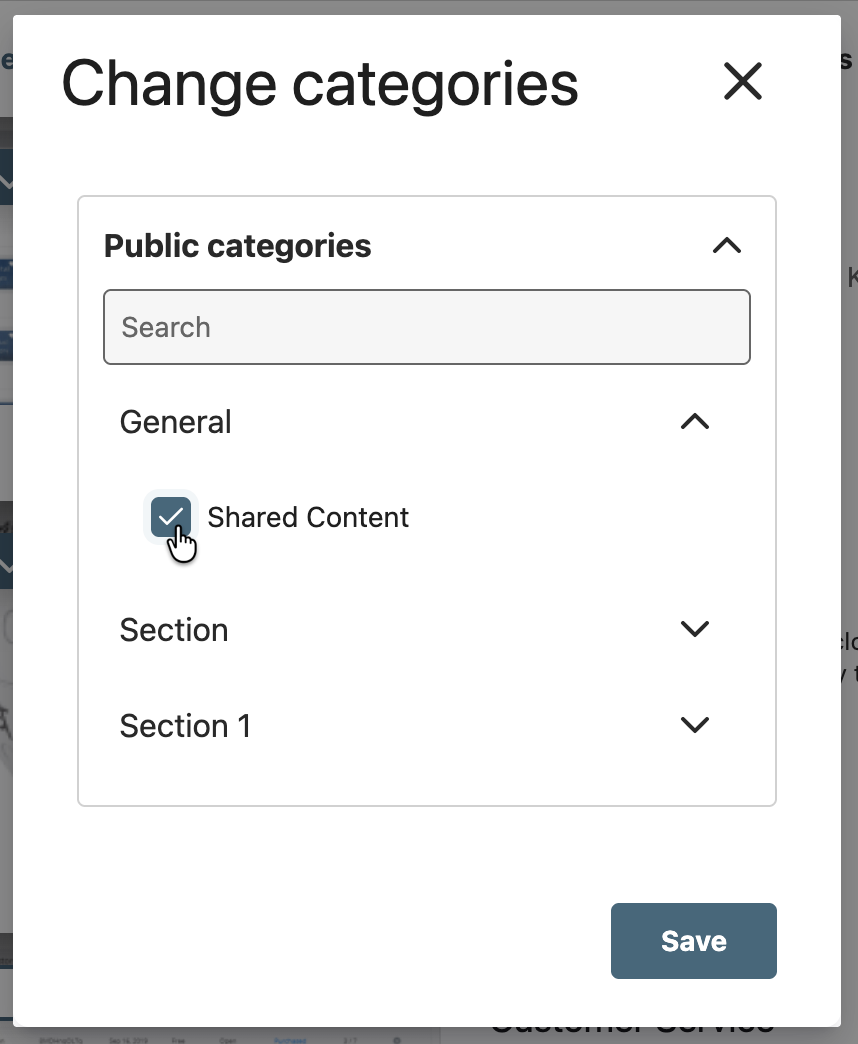858x1044 pixels.
Task: Uncheck the Shared Content checkbox
Action: click(171, 517)
